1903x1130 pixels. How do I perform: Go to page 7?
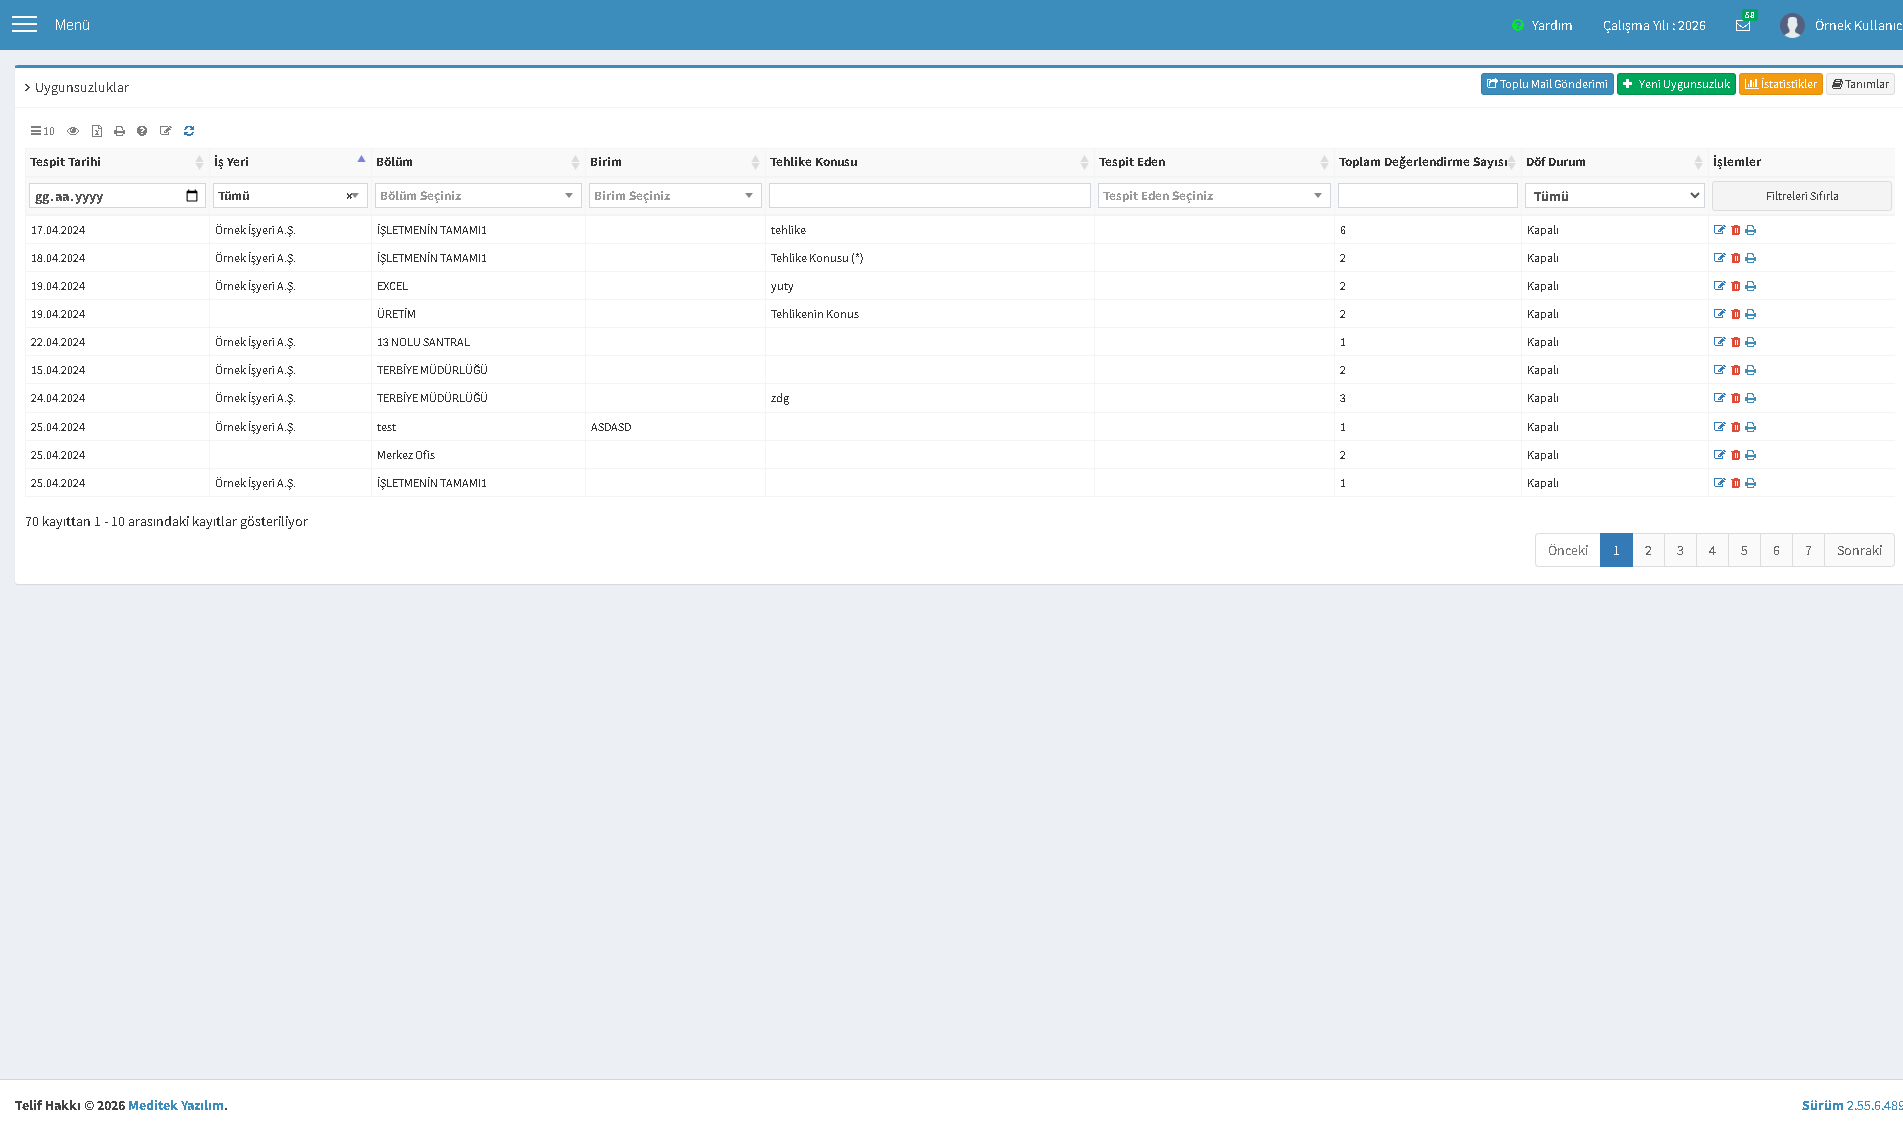[x=1808, y=550]
